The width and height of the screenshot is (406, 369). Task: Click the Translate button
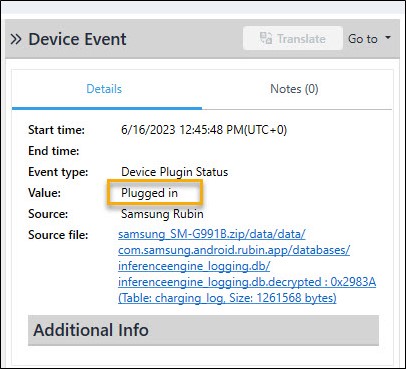[x=293, y=39]
